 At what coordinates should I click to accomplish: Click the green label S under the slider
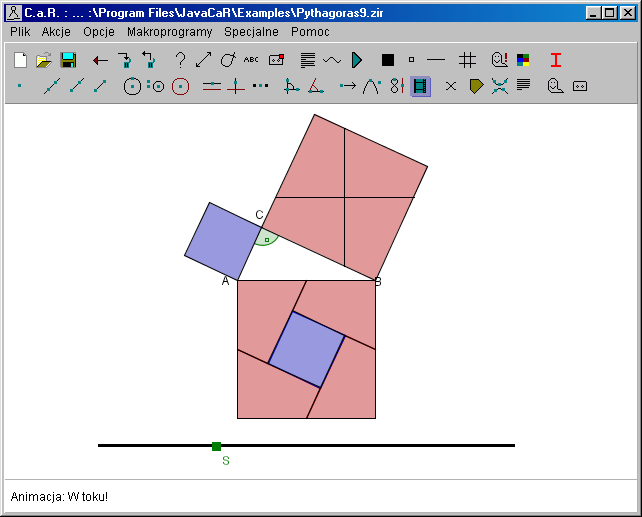226,461
